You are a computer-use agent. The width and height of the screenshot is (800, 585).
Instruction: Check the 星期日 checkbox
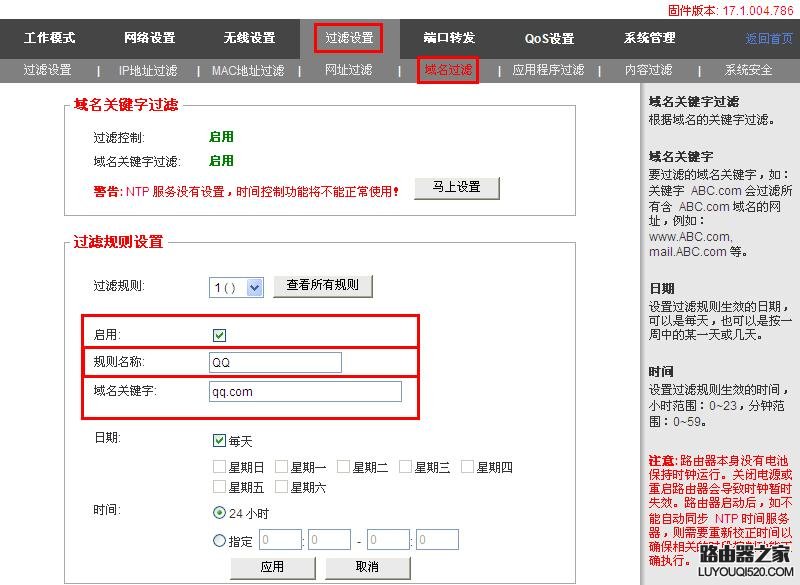pos(219,466)
